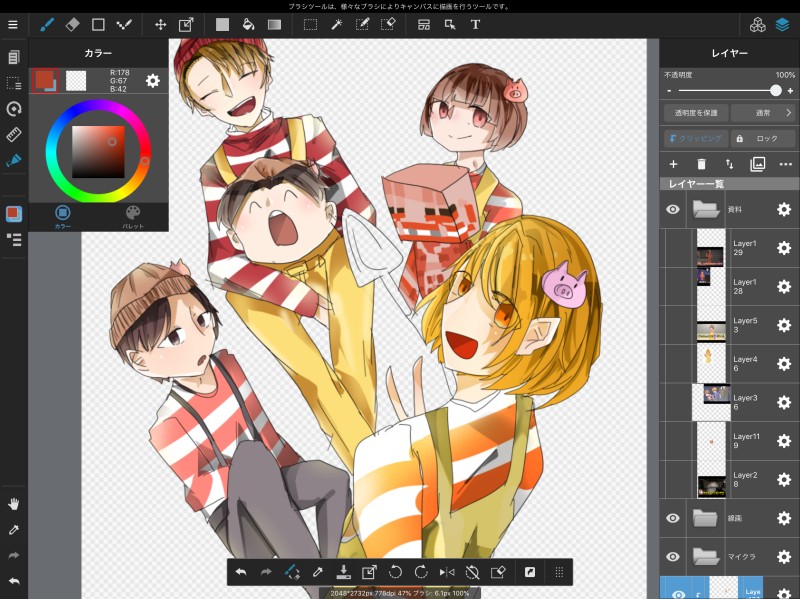Toggle layer ロック lock
This screenshot has width=800, height=599.
pyautogui.click(x=763, y=138)
